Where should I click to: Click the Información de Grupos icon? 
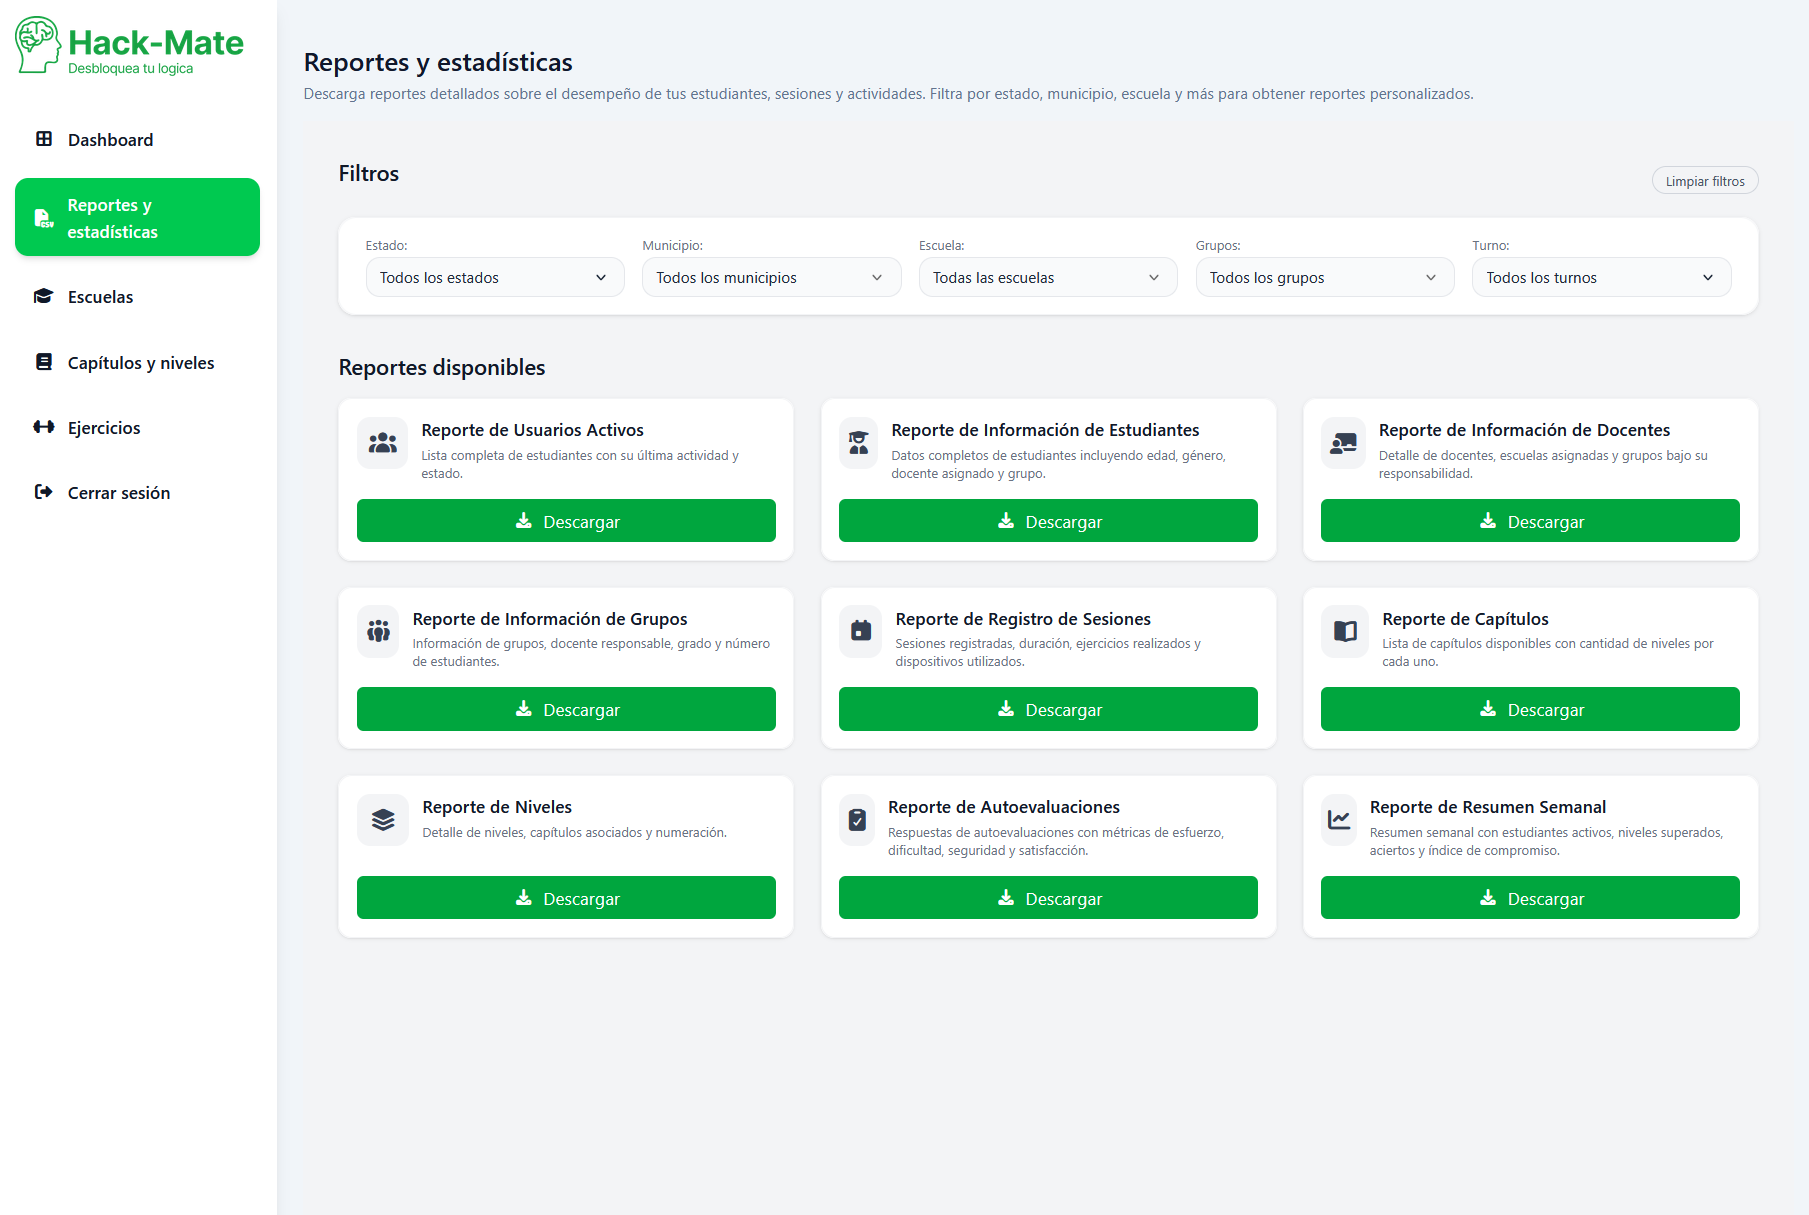tap(378, 631)
